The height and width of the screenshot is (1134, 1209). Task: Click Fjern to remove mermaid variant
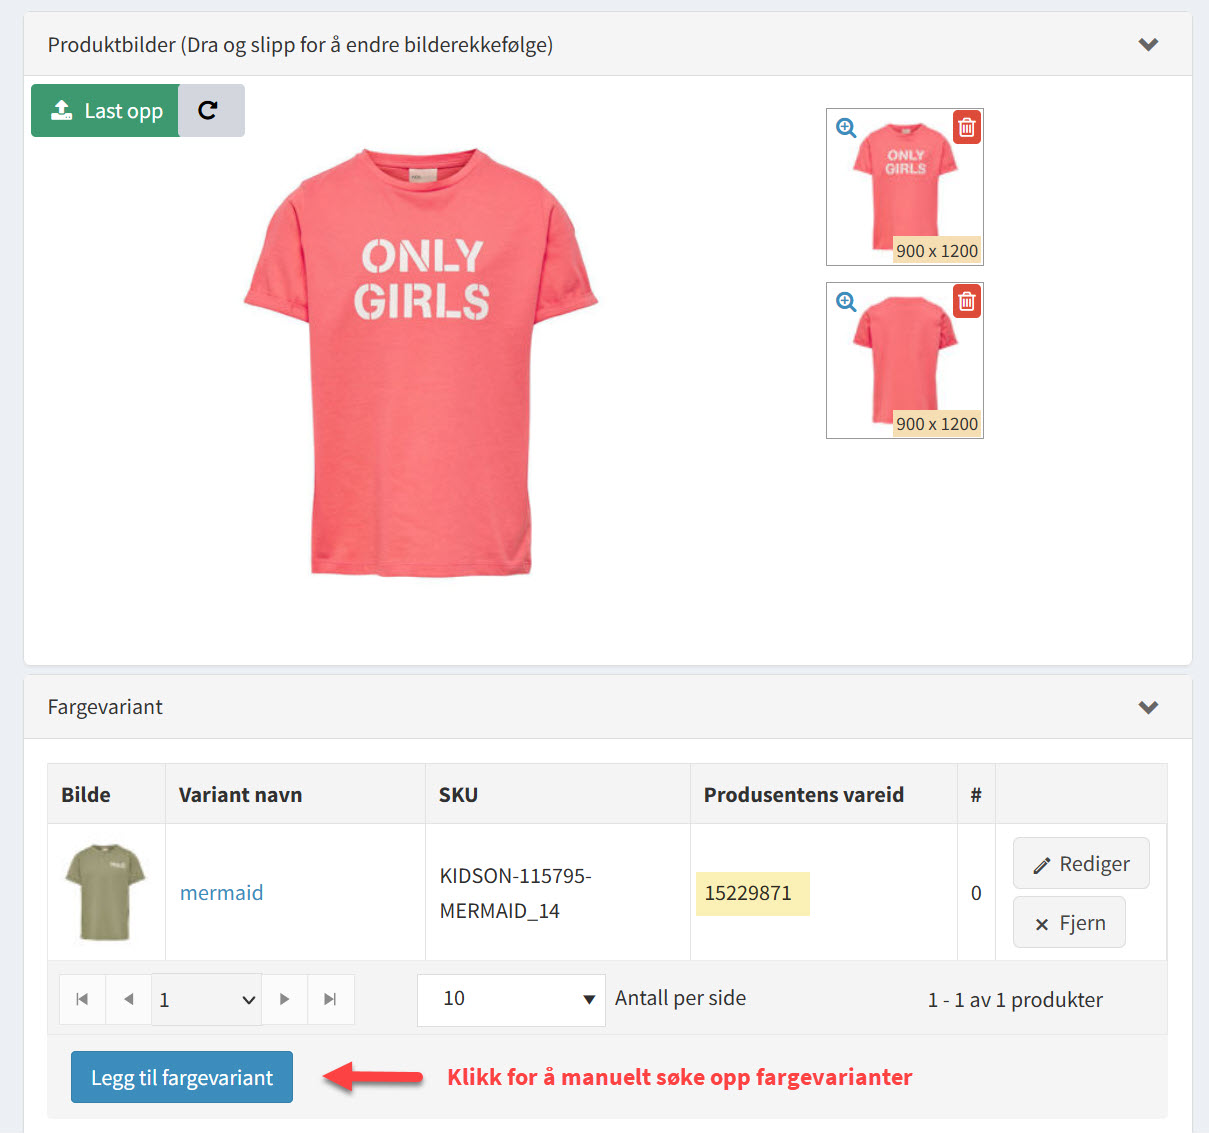[1069, 923]
